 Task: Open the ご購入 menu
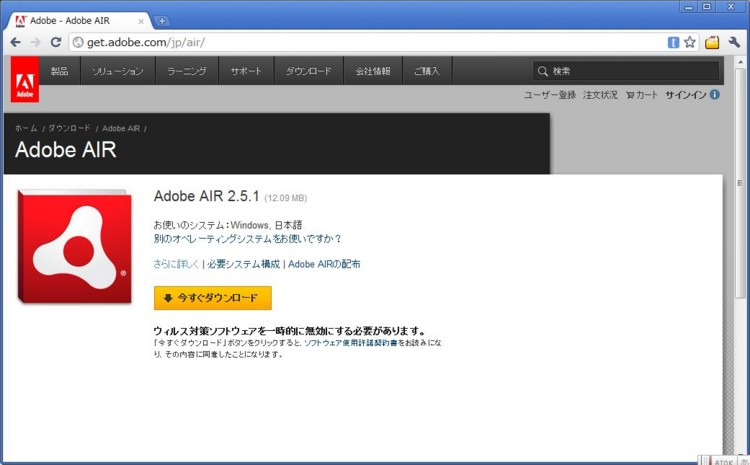(427, 71)
